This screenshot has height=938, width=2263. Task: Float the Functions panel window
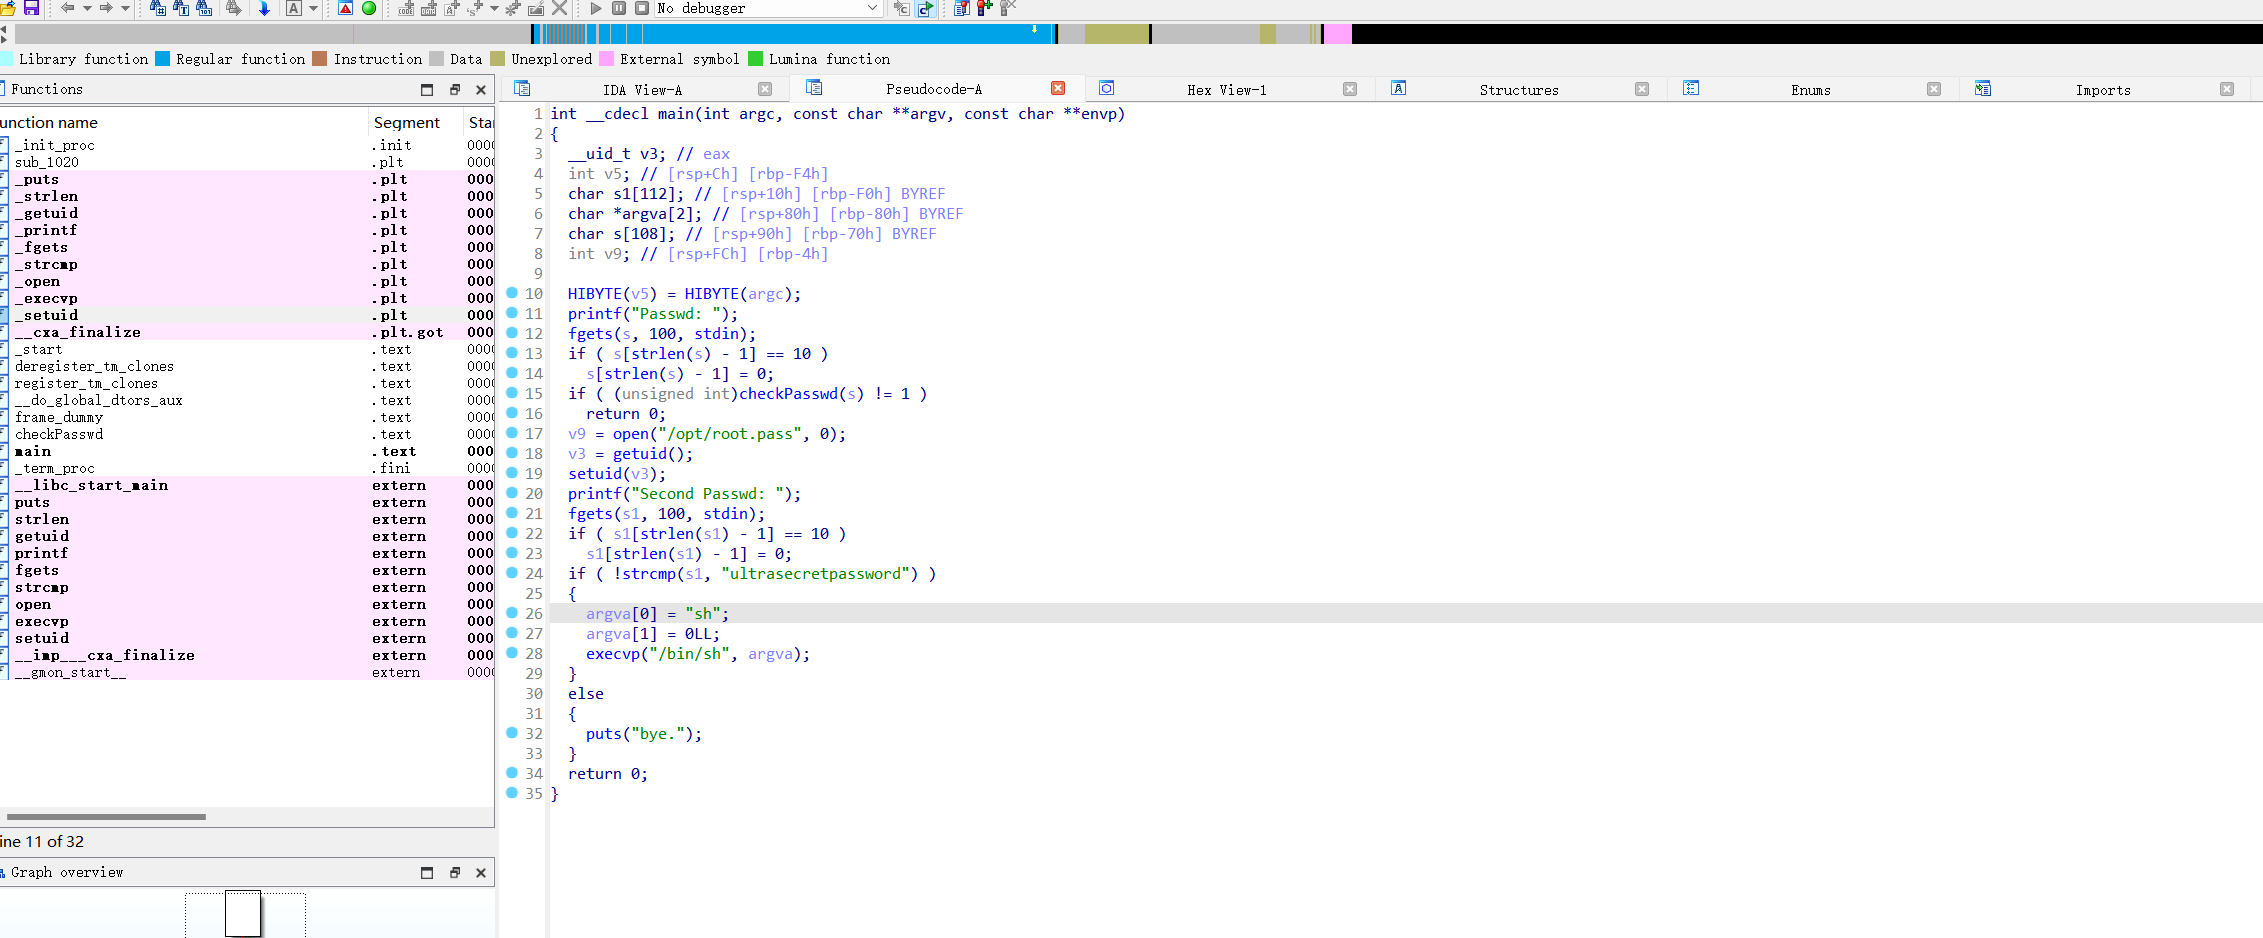pyautogui.click(x=455, y=89)
